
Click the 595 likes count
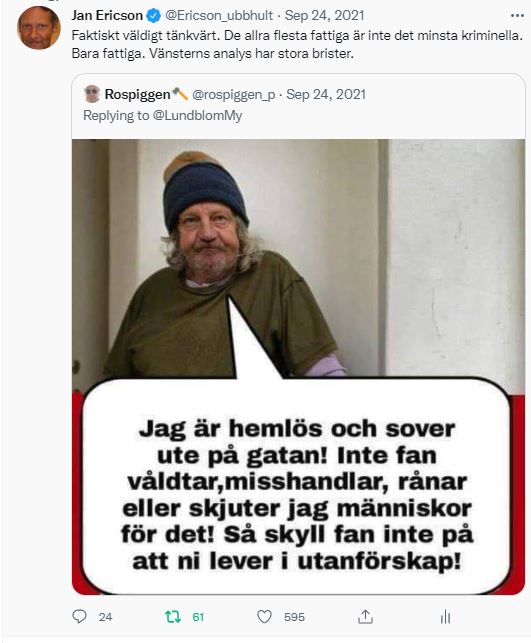[294, 617]
